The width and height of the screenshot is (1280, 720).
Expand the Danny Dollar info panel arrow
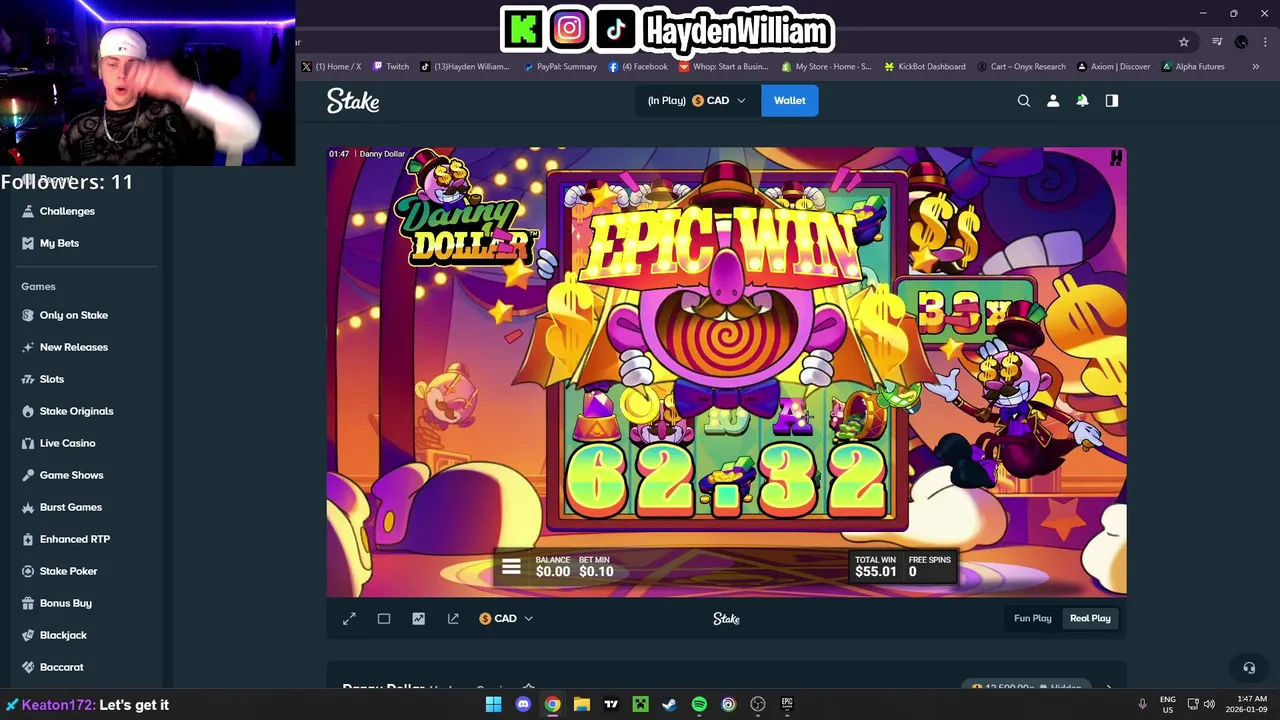tap(1108, 688)
